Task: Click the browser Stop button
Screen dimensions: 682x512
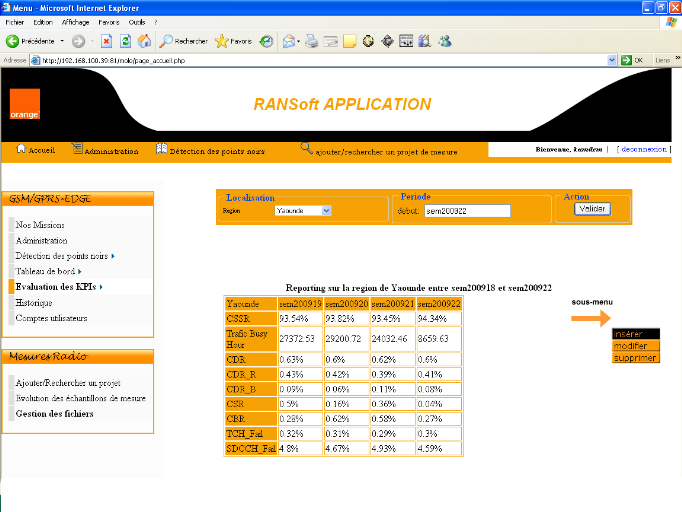Action: (x=106, y=41)
